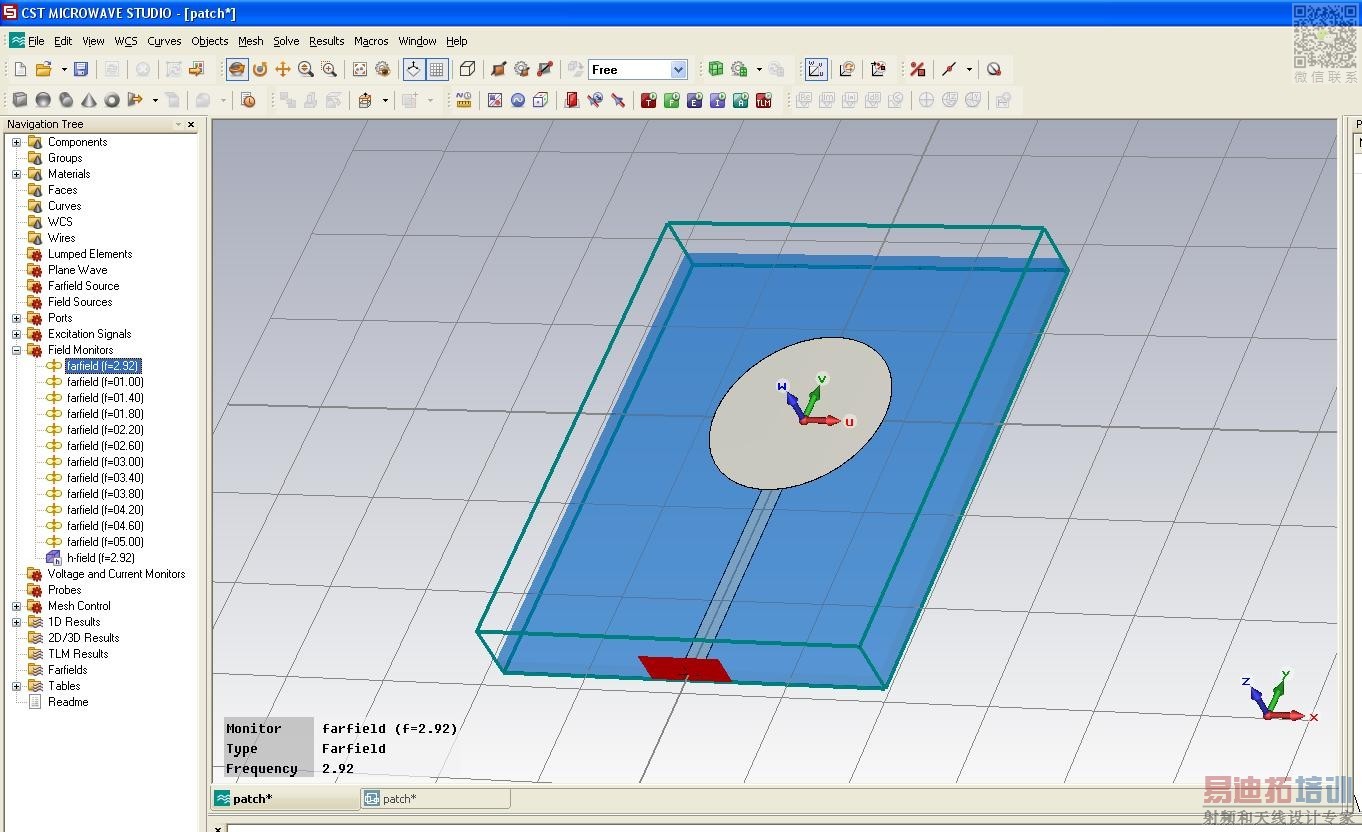The height and width of the screenshot is (832, 1362).
Task: Start the Integral equation solver (I icon)
Action: point(717,100)
